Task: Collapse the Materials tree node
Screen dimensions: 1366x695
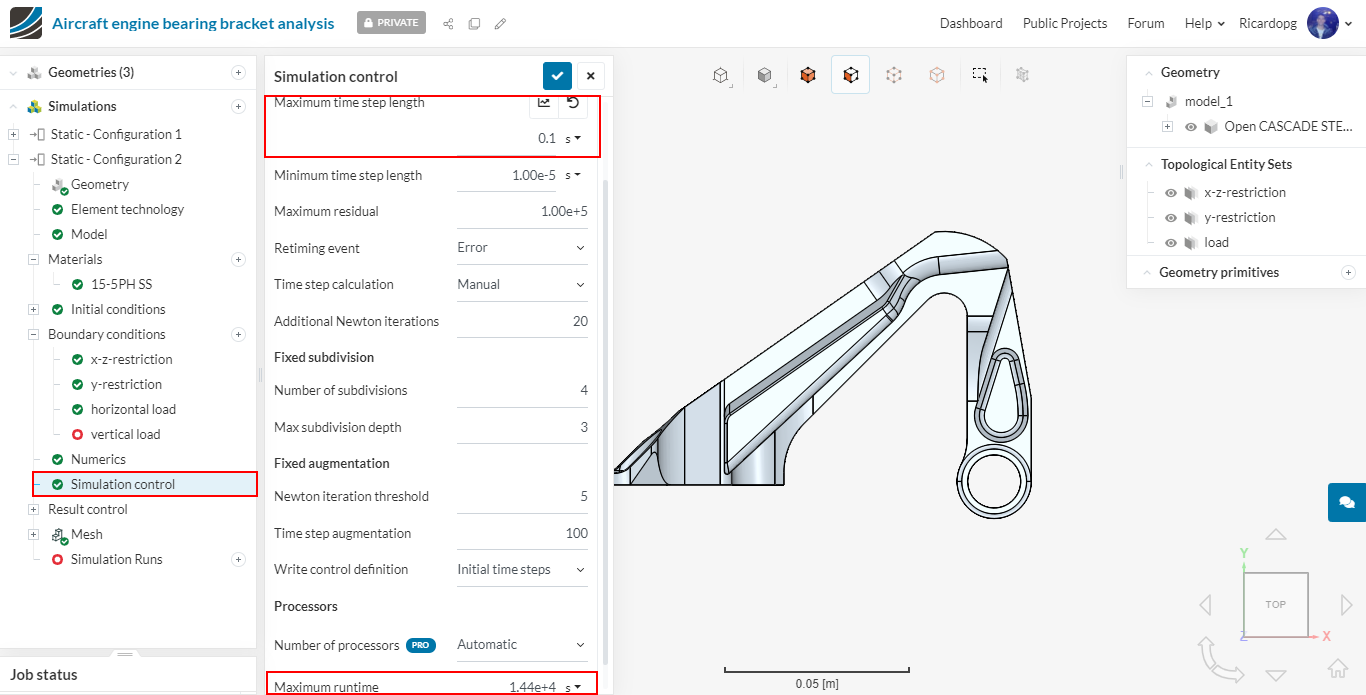Action: pos(33,259)
